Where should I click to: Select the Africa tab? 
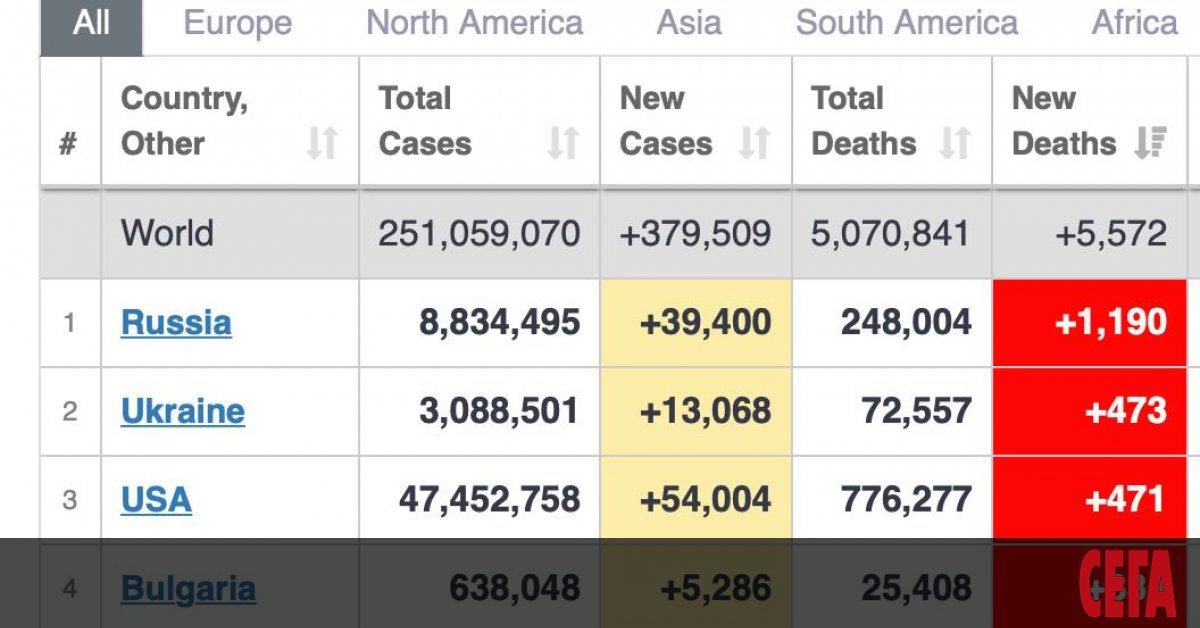pyautogui.click(x=1135, y=23)
